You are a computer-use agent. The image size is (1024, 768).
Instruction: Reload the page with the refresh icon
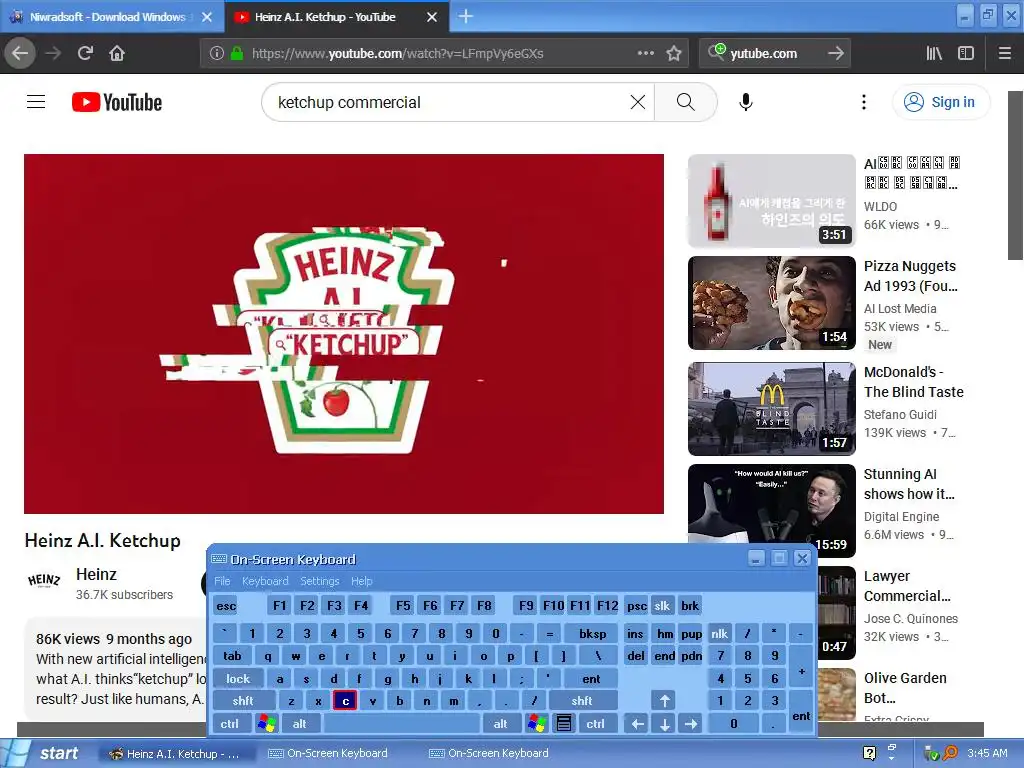point(85,54)
